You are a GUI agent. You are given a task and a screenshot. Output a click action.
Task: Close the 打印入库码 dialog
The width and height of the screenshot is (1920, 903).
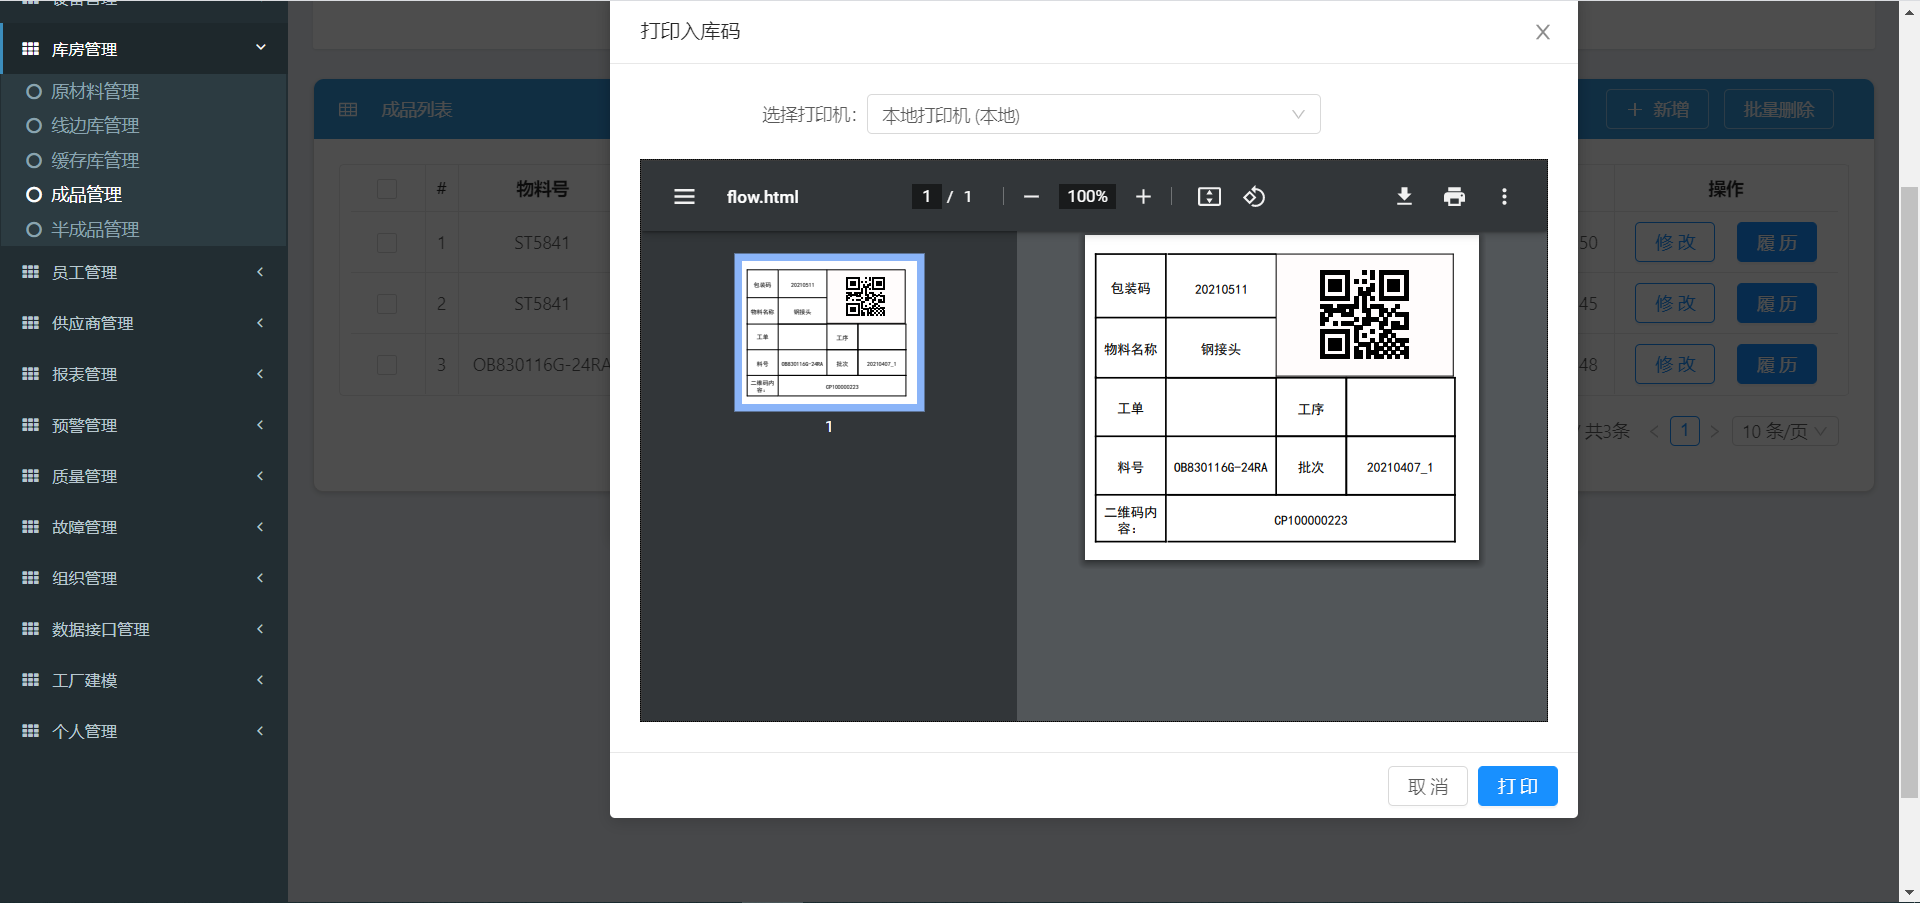tap(1543, 32)
